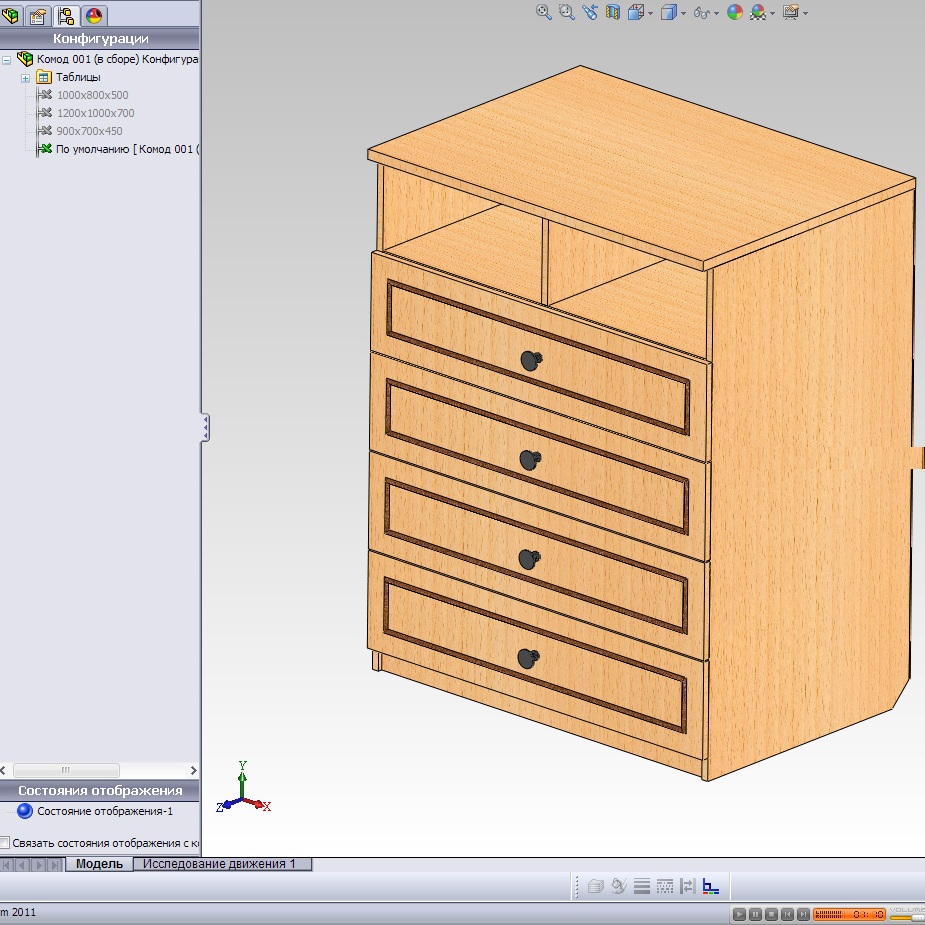Click the Zoom to Fit magnifier icon

544,12
